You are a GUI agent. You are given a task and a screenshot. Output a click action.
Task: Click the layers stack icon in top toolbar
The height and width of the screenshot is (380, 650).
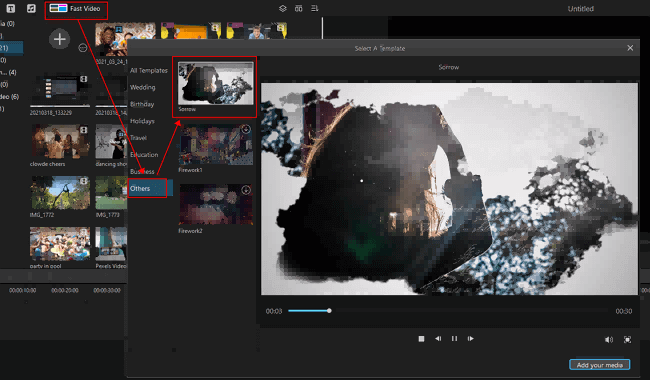click(283, 8)
